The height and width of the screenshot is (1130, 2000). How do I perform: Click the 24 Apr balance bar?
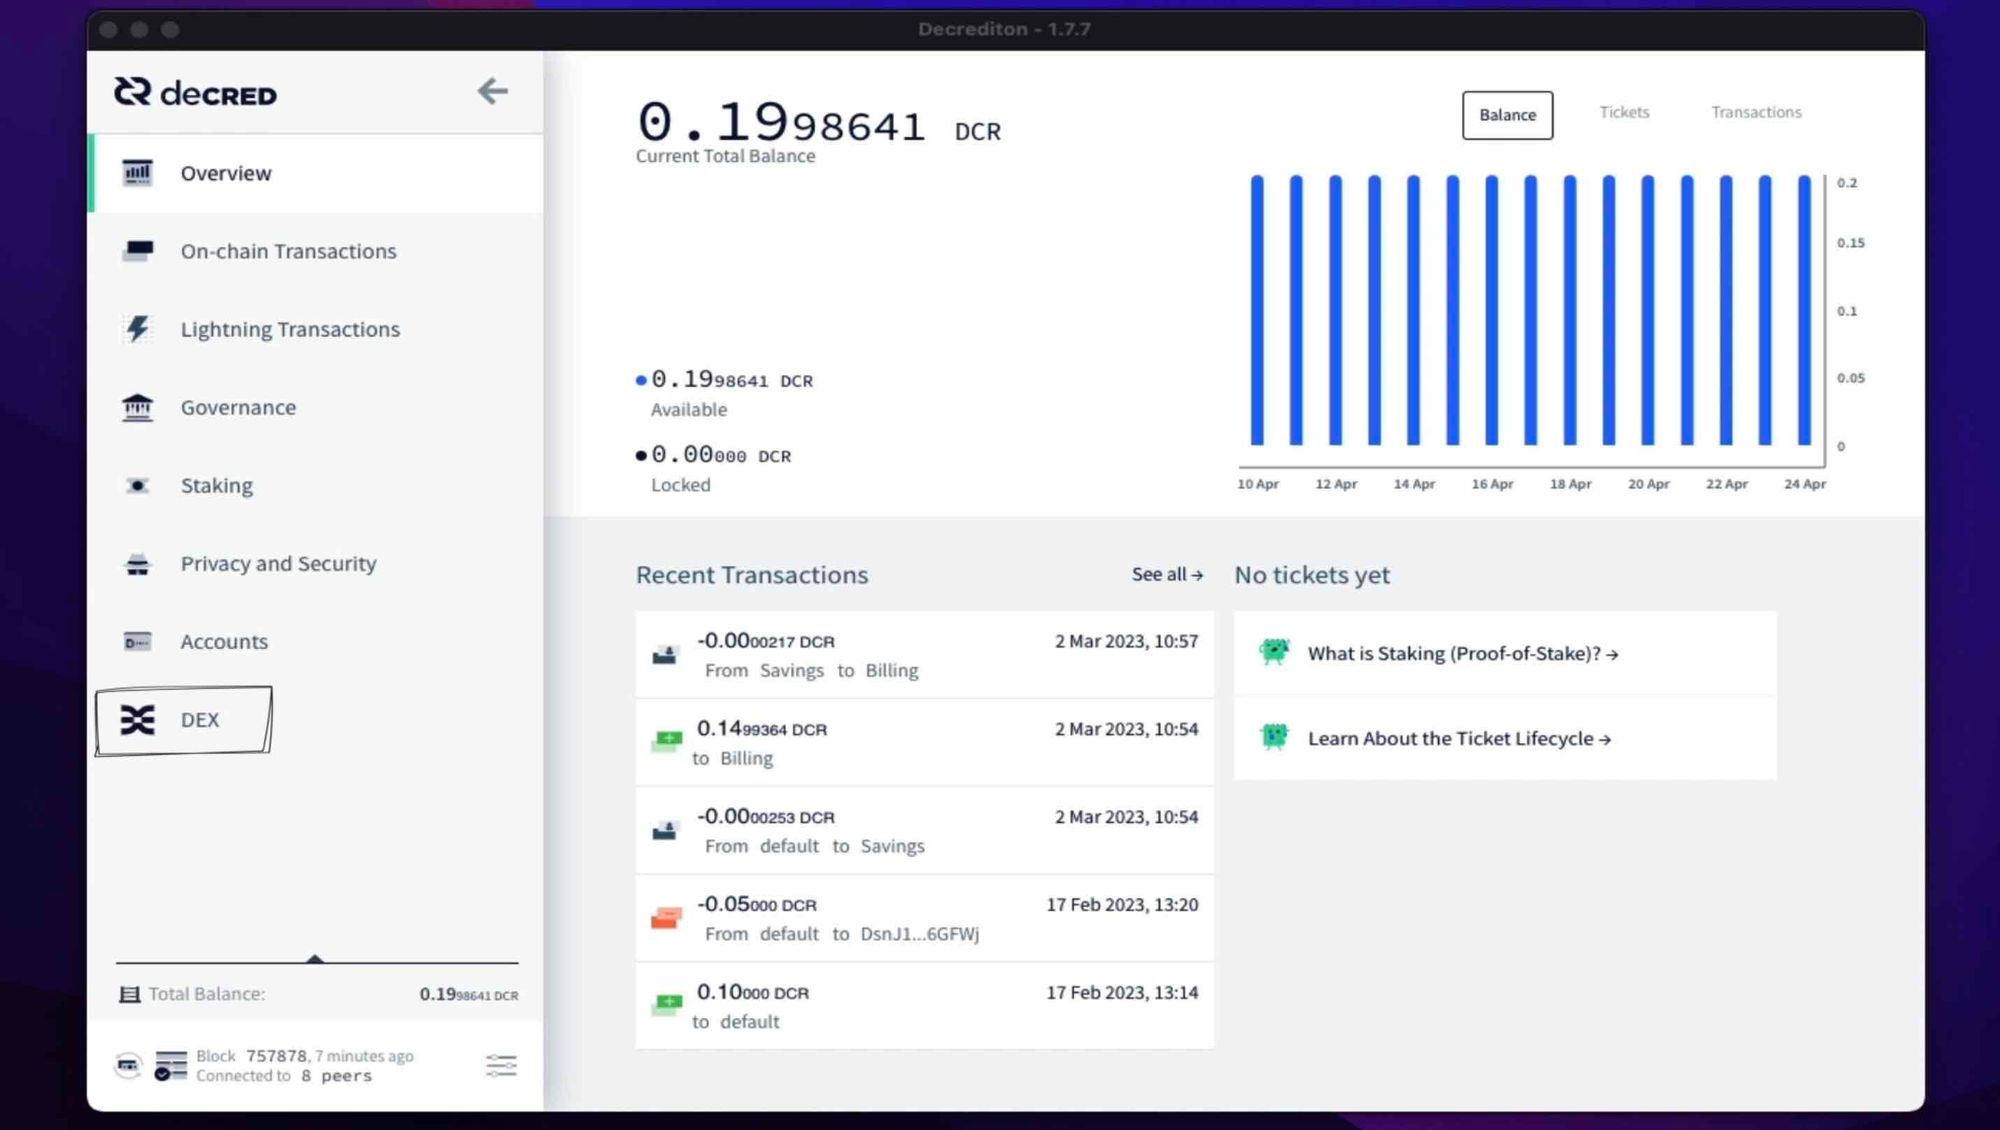coord(1804,310)
